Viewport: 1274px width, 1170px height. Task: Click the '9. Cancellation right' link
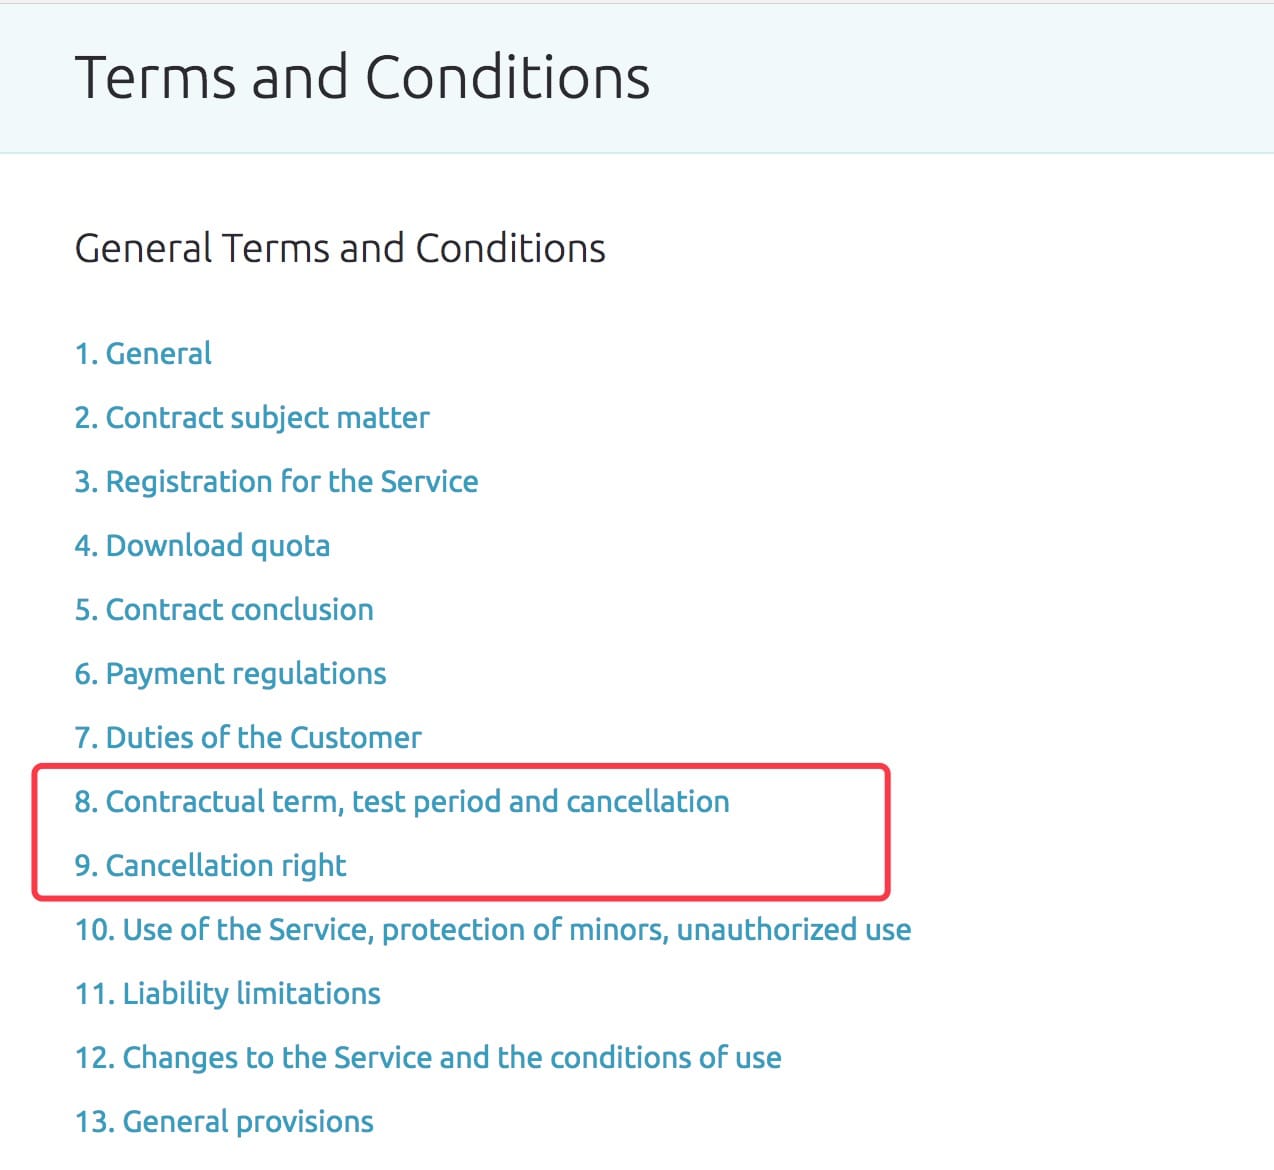(x=210, y=866)
